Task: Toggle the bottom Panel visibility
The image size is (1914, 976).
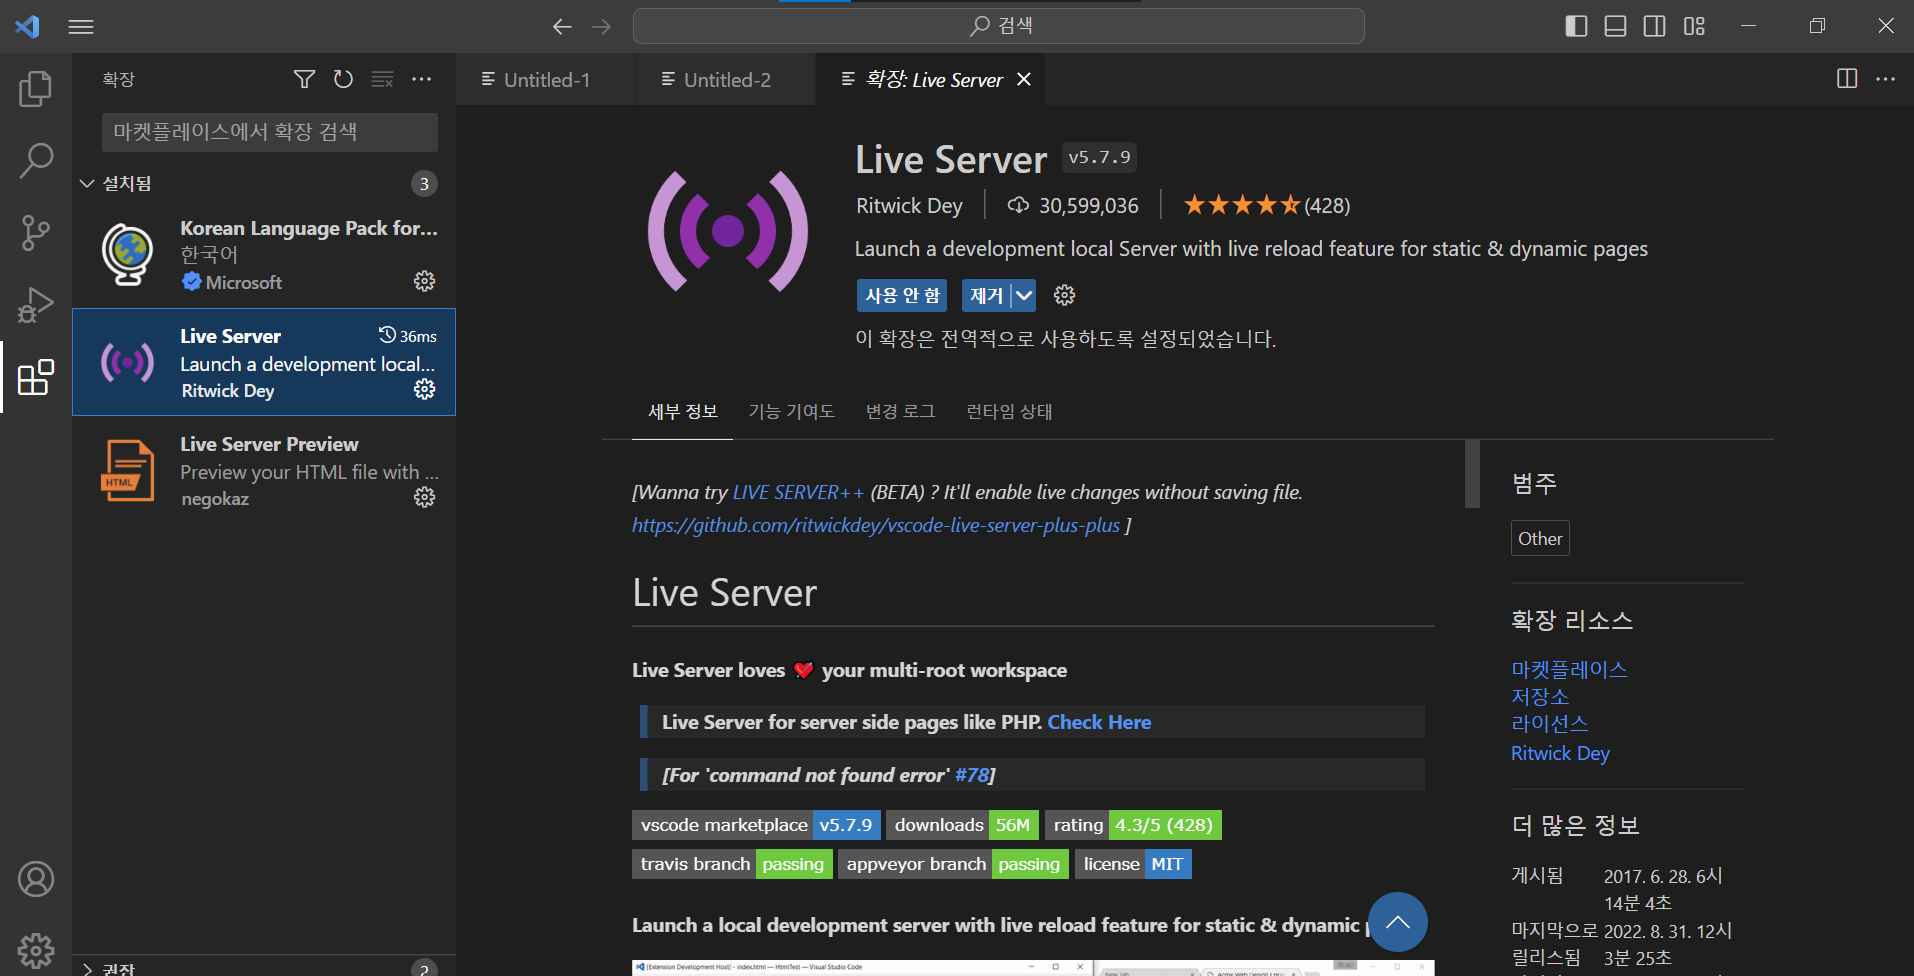Action: tap(1615, 27)
